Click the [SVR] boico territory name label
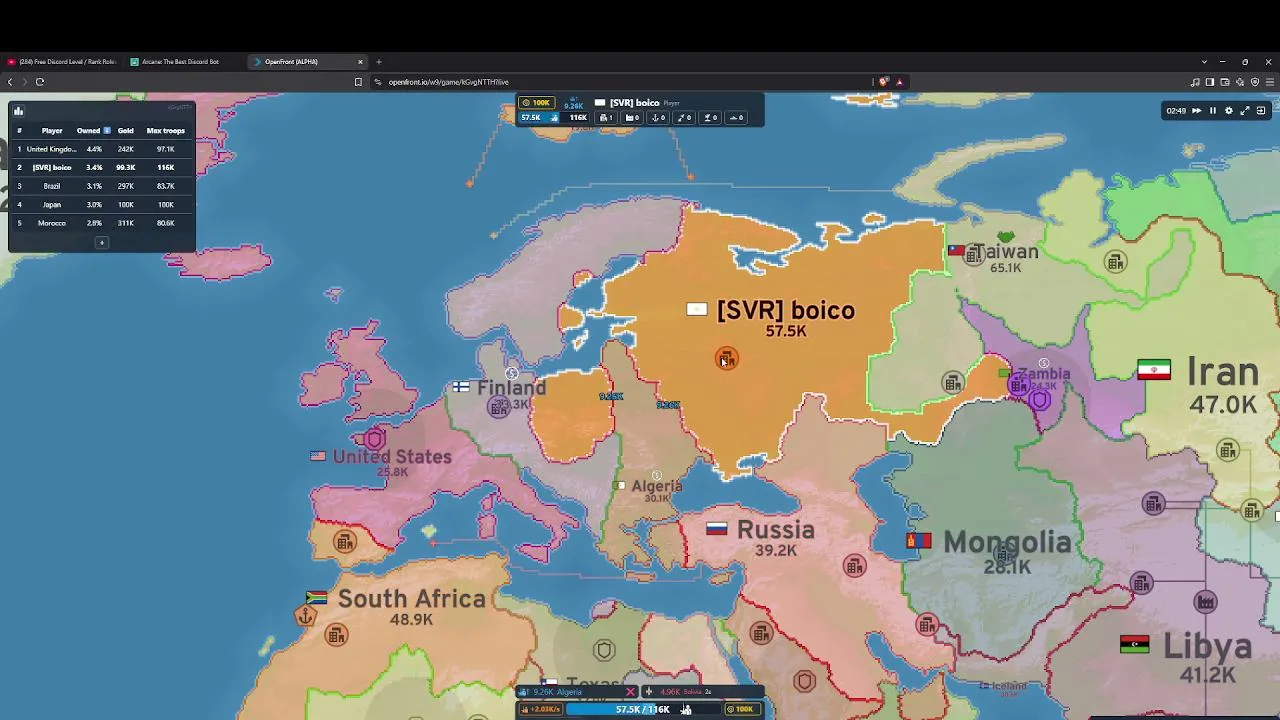 pyautogui.click(x=785, y=310)
